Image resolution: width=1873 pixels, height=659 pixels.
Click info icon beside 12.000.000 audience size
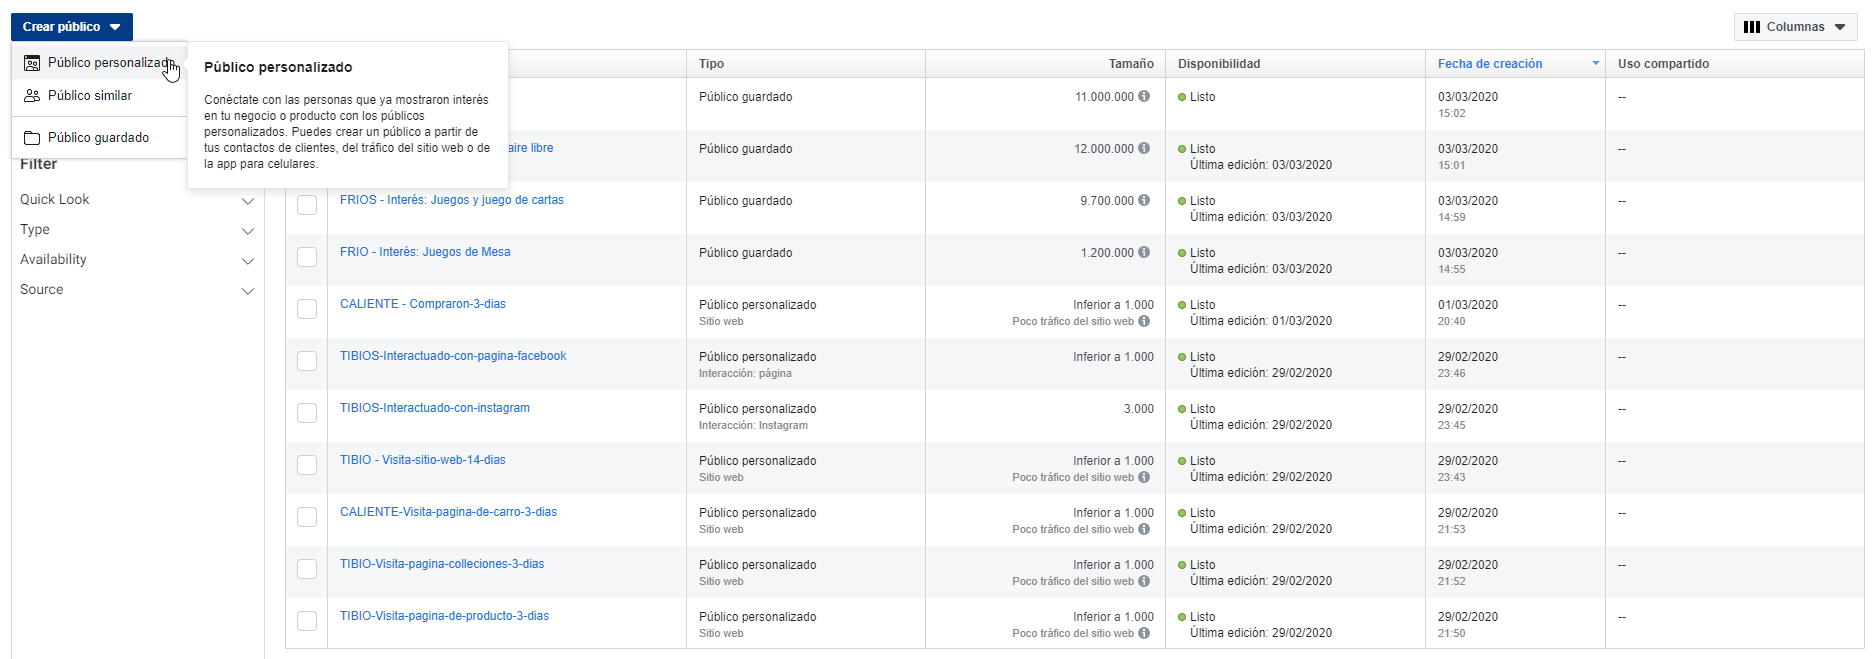1144,149
